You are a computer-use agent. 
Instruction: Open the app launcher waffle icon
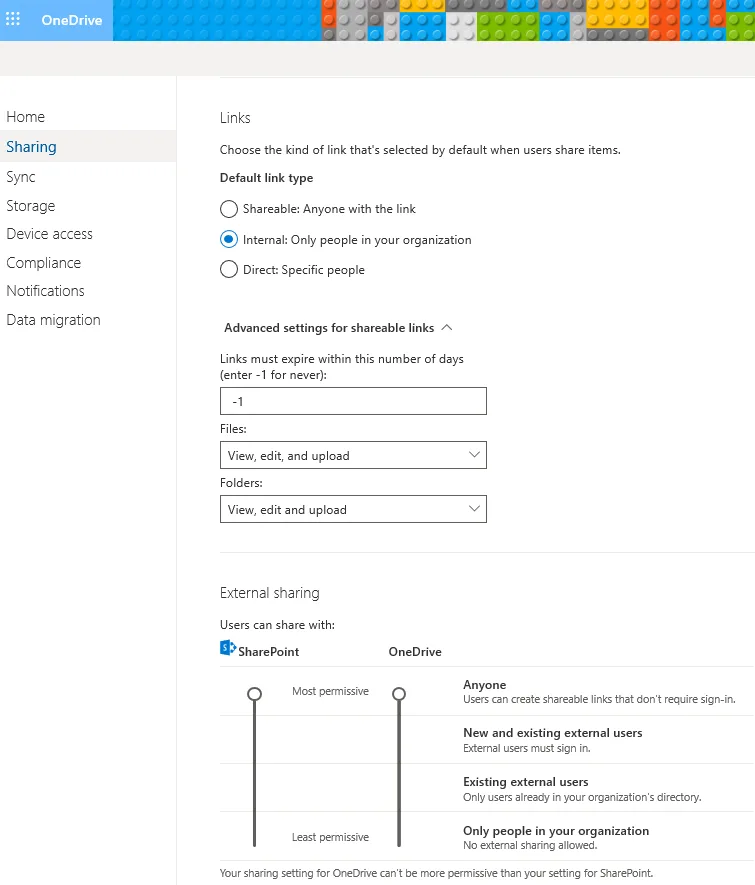tap(13, 19)
